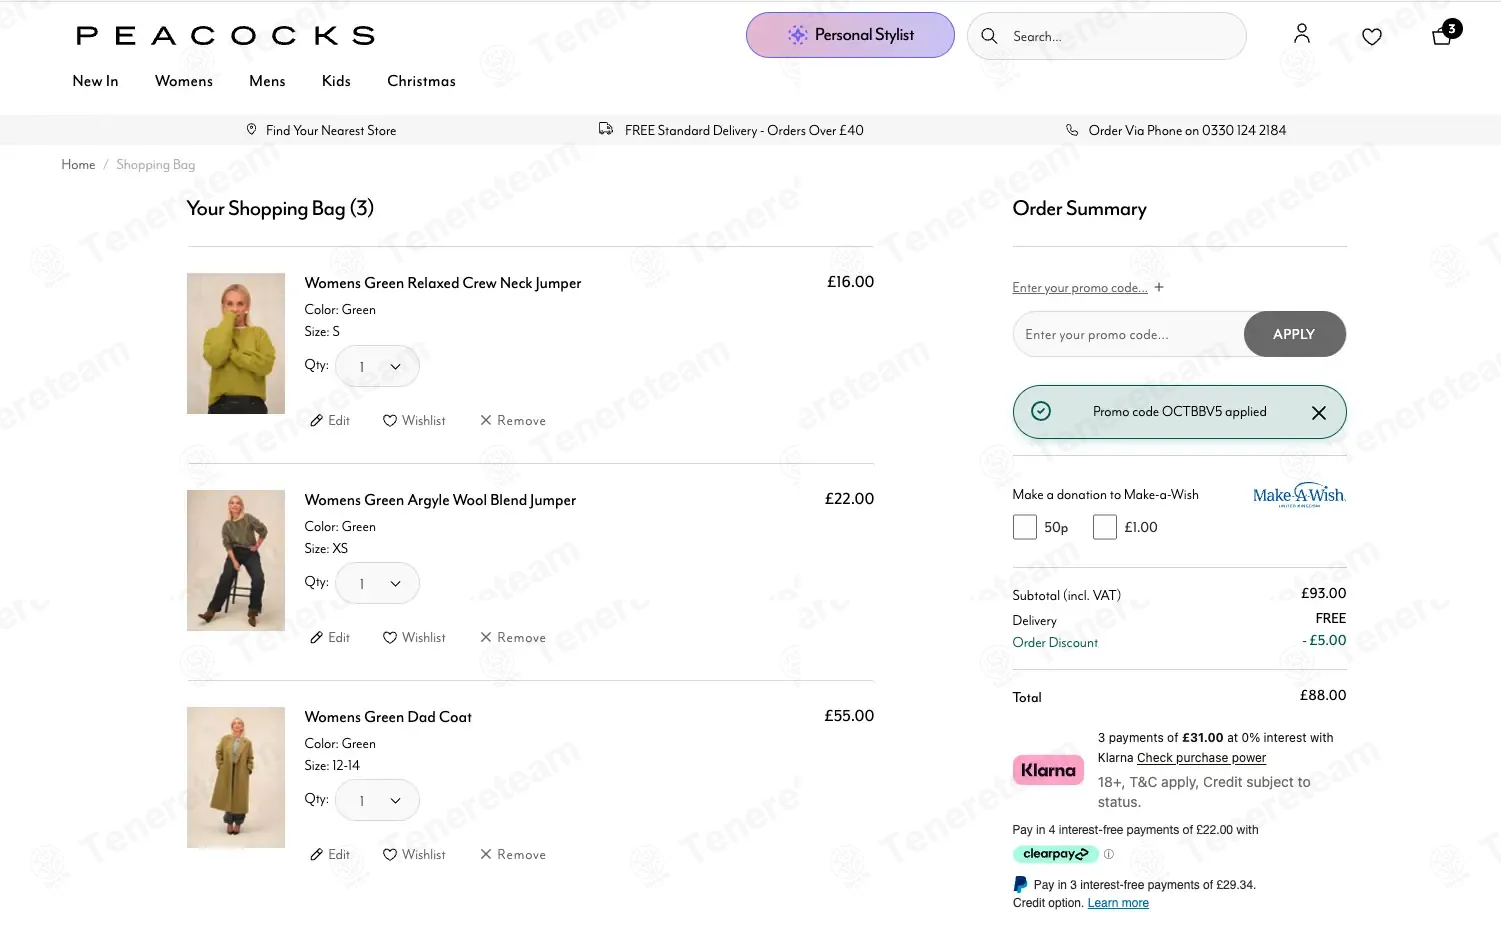Open quantity dropdown for Argyle Wool Blend Jumper
The height and width of the screenshot is (927, 1501).
(x=377, y=584)
